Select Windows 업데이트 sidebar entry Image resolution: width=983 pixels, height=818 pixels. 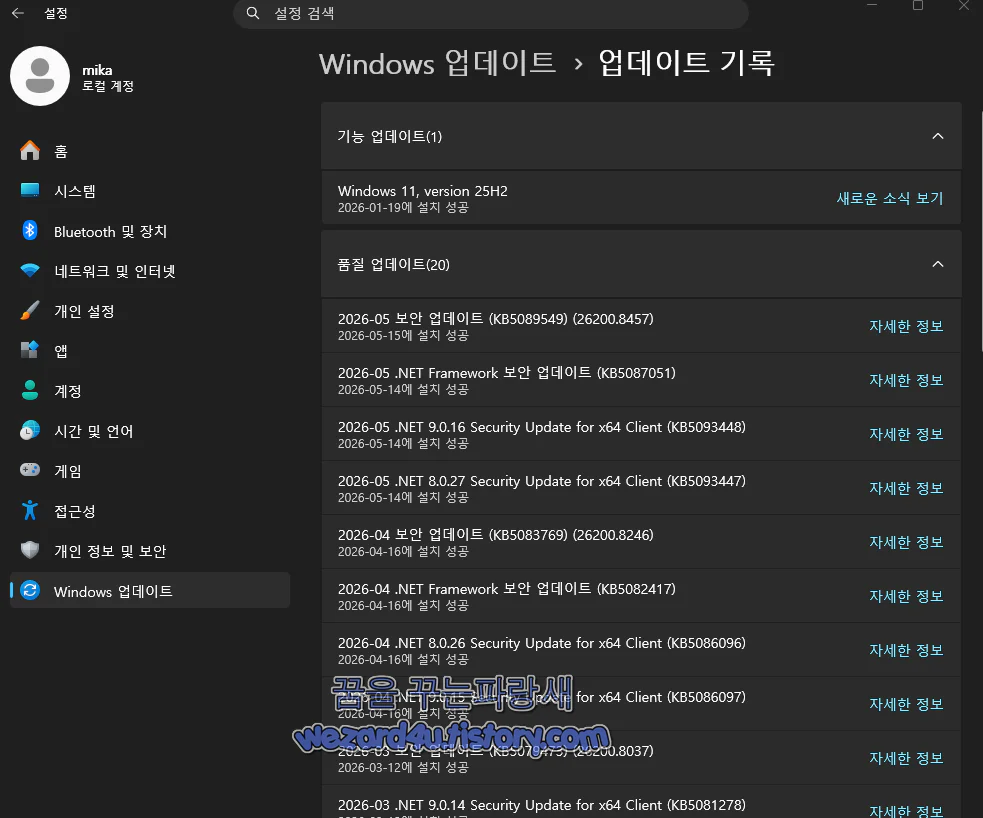[150, 590]
